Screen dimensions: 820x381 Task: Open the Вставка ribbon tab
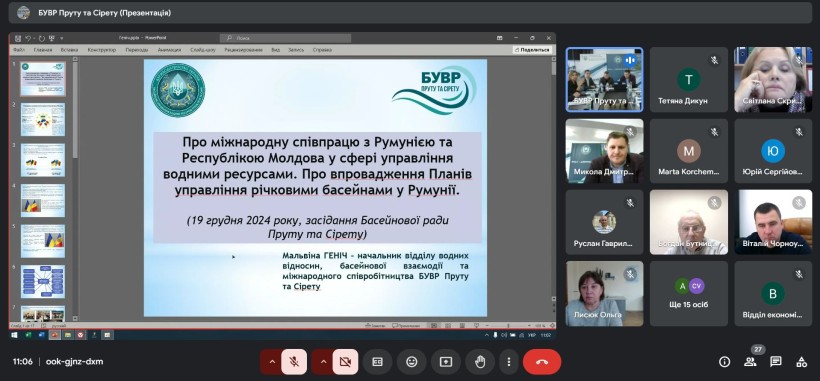70,50
